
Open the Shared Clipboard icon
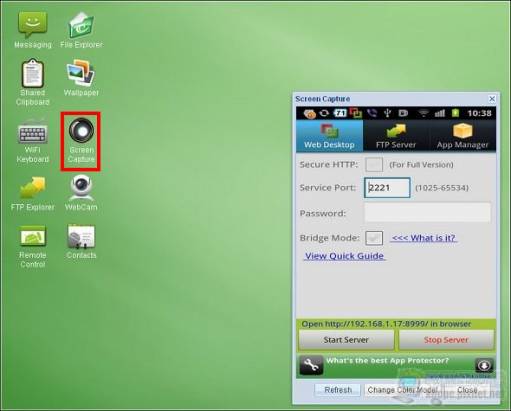32,83
